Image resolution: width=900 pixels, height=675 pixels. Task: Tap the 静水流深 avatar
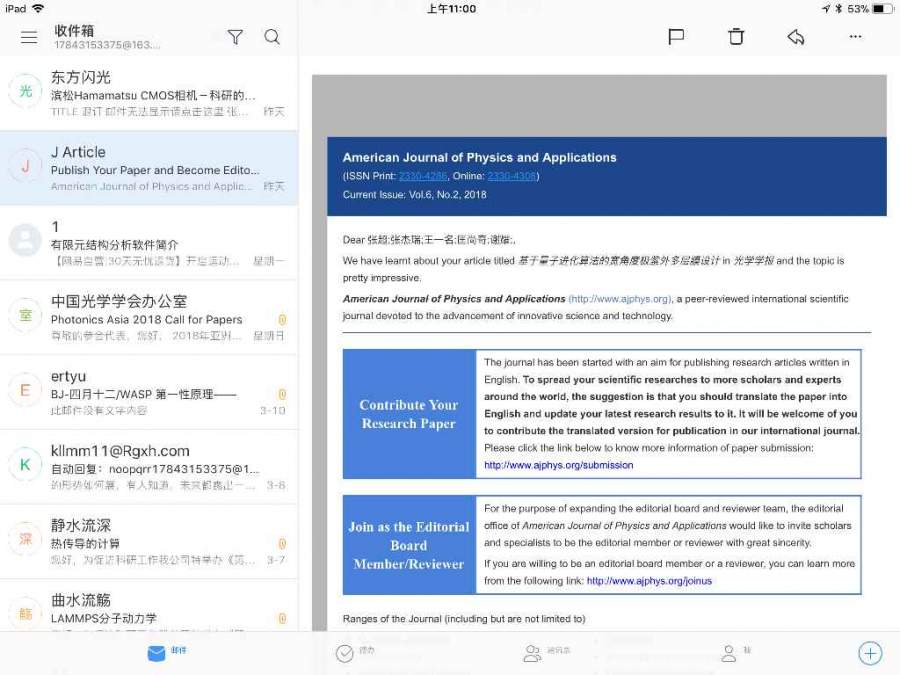[x=25, y=539]
